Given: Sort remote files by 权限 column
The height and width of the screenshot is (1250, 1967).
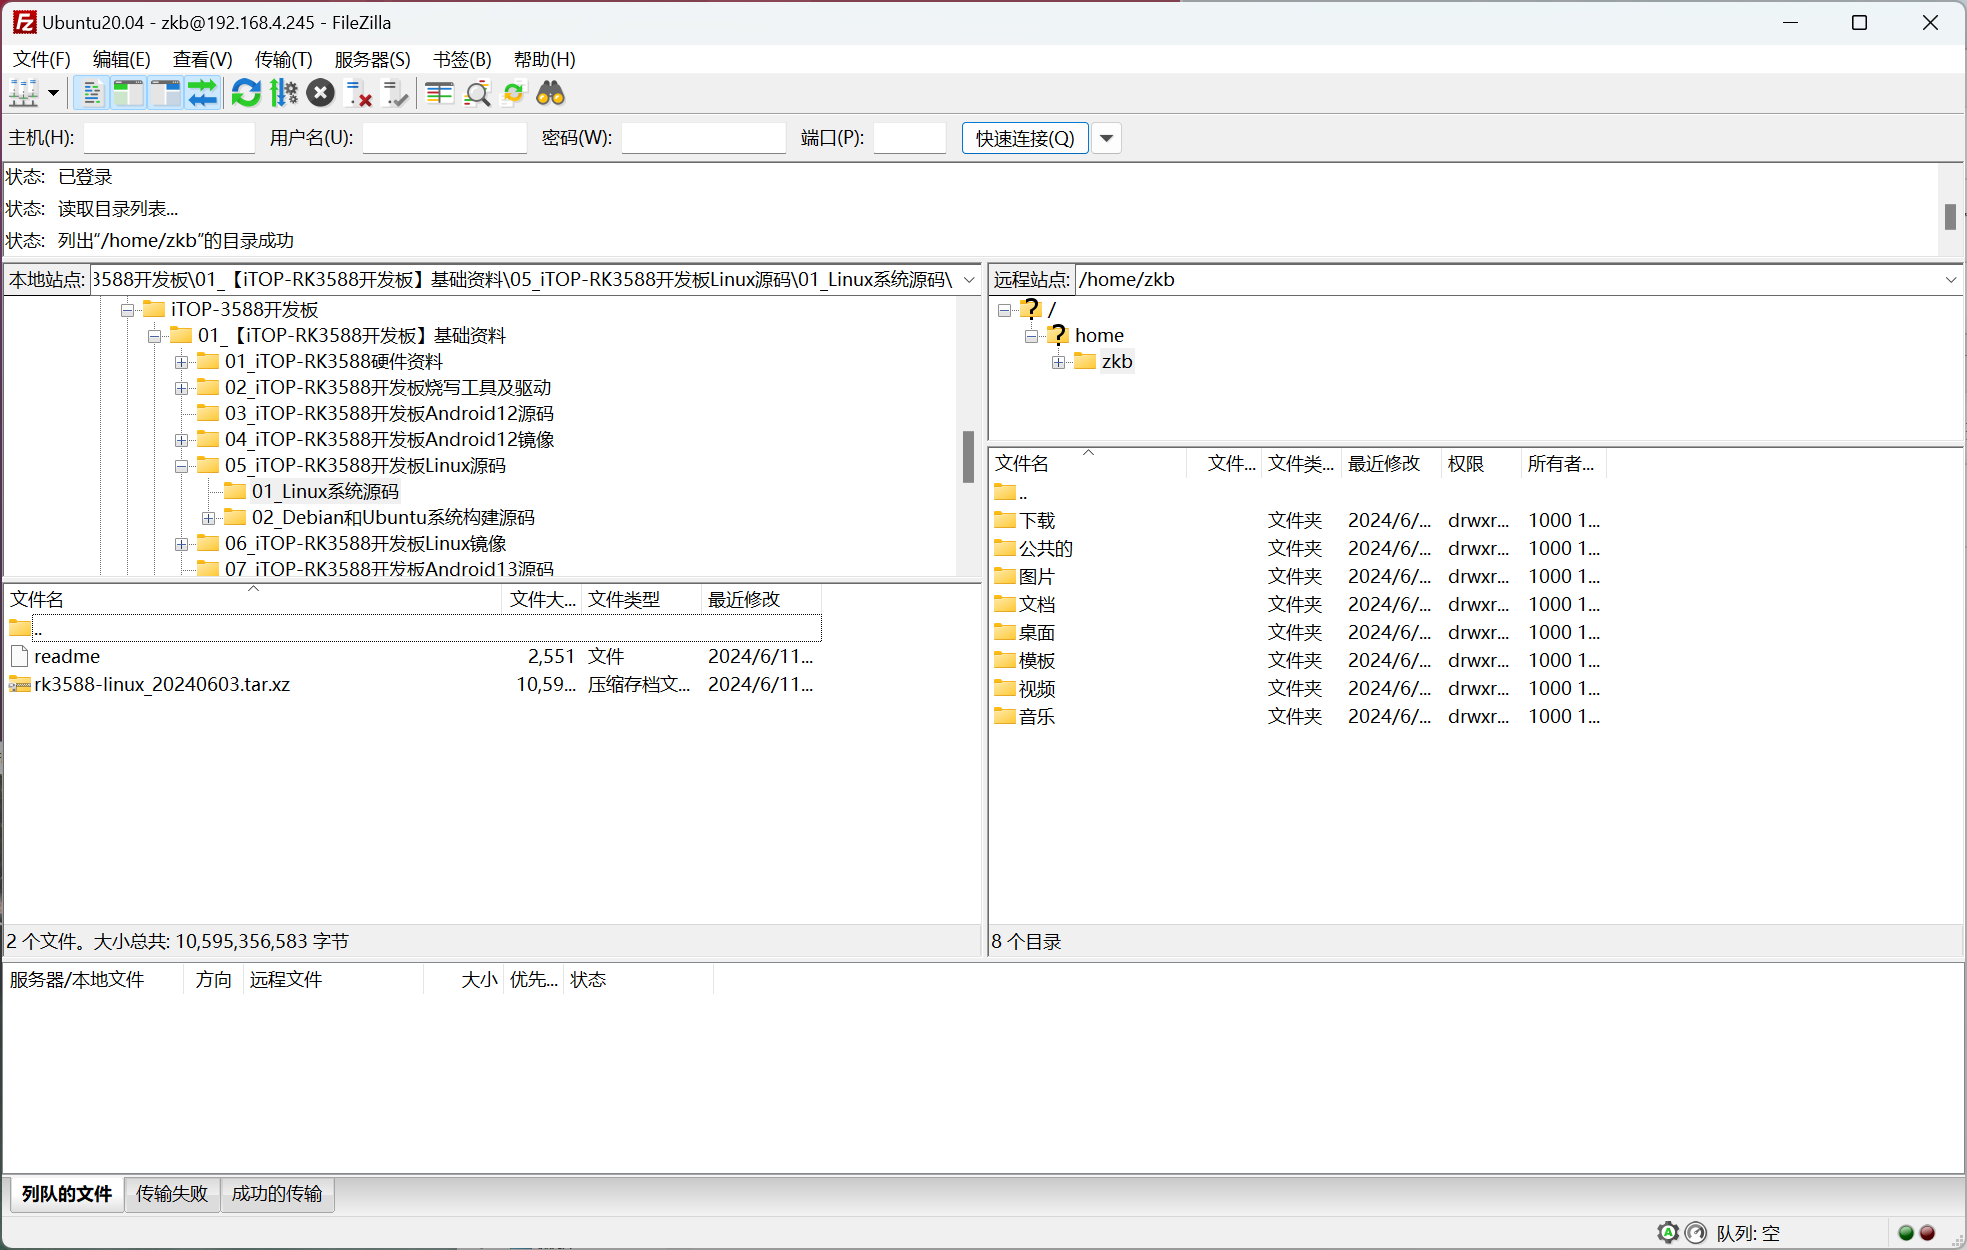Looking at the screenshot, I should pyautogui.click(x=1480, y=463).
